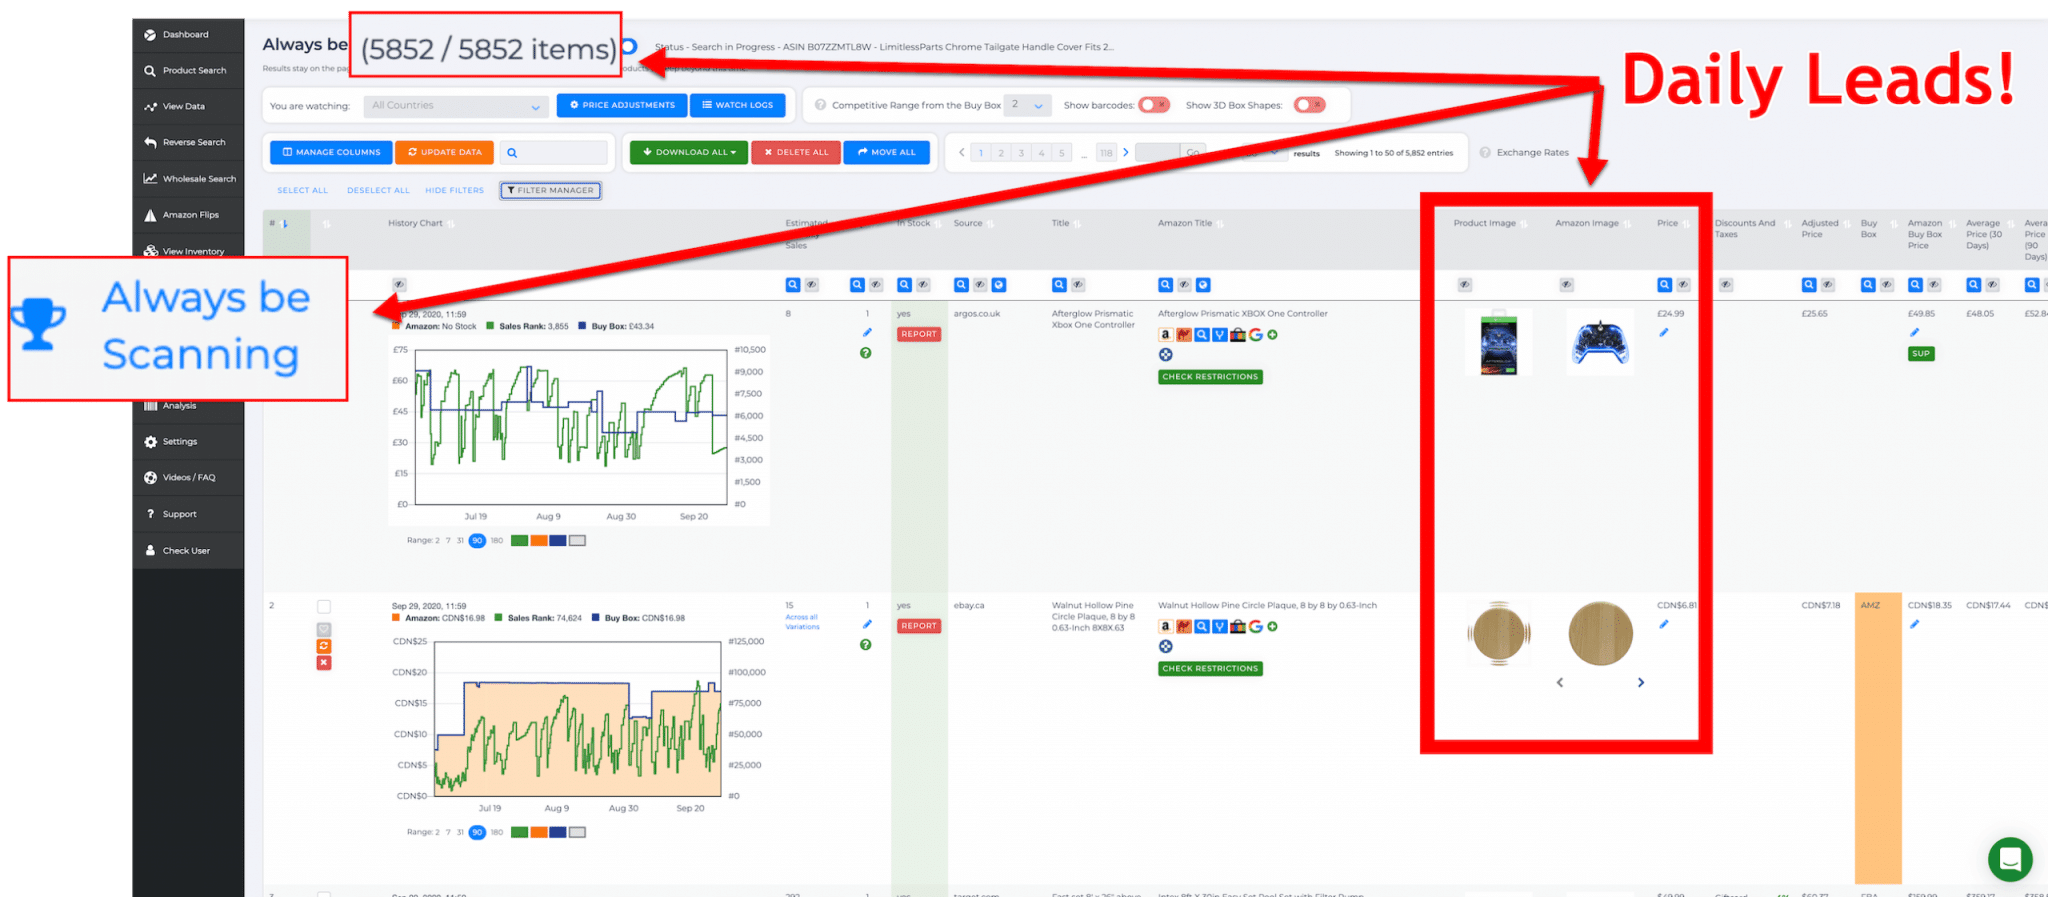Open Google search icon for Afterglow controller
Image resolution: width=2048 pixels, height=897 pixels.
tap(1255, 335)
